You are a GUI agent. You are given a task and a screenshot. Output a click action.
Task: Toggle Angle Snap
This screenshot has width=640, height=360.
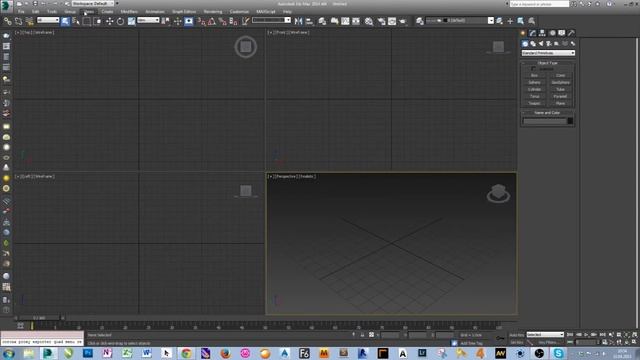click(x=211, y=21)
